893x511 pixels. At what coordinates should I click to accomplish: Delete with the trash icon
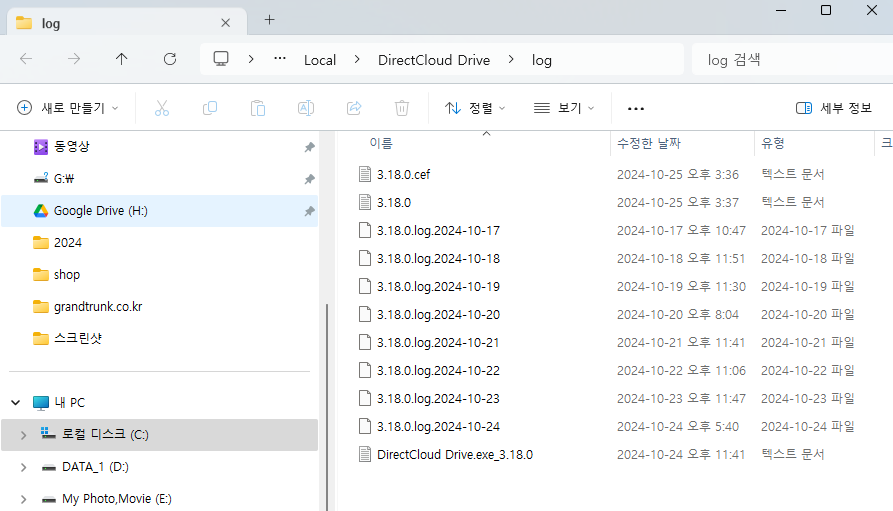pyautogui.click(x=402, y=108)
